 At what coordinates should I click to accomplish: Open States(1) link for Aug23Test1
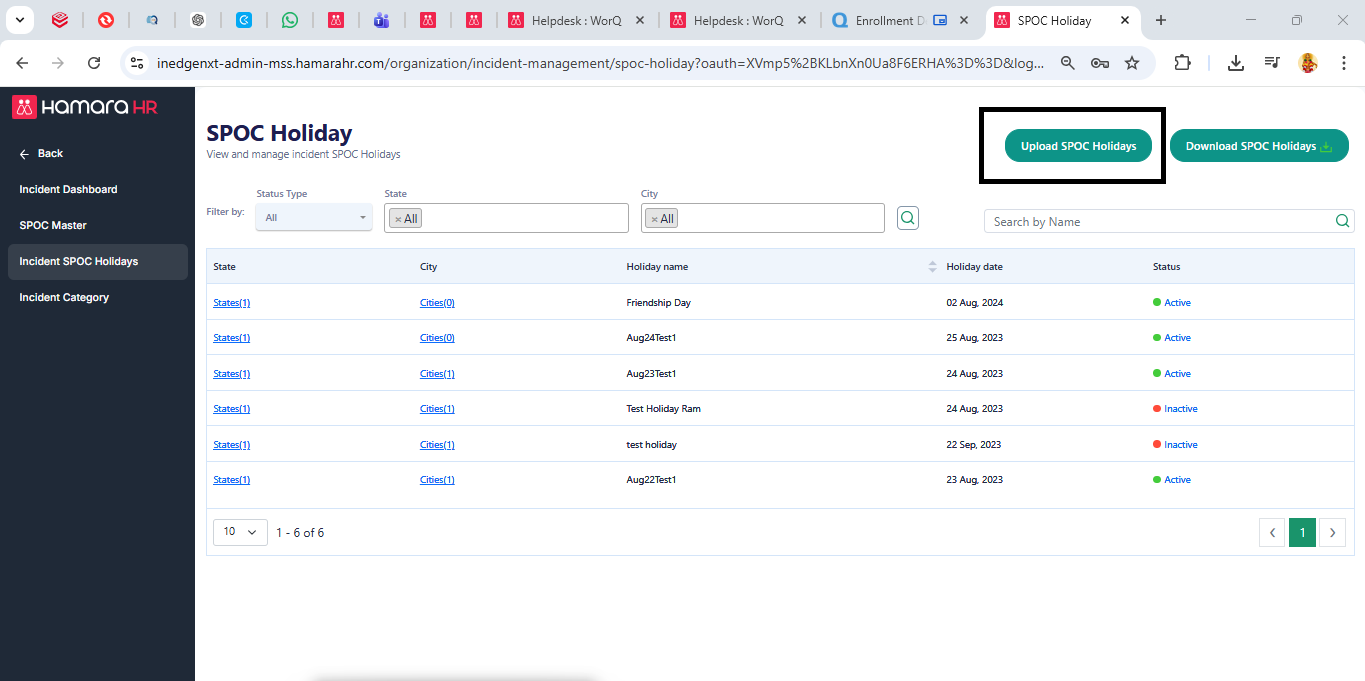[231, 373]
